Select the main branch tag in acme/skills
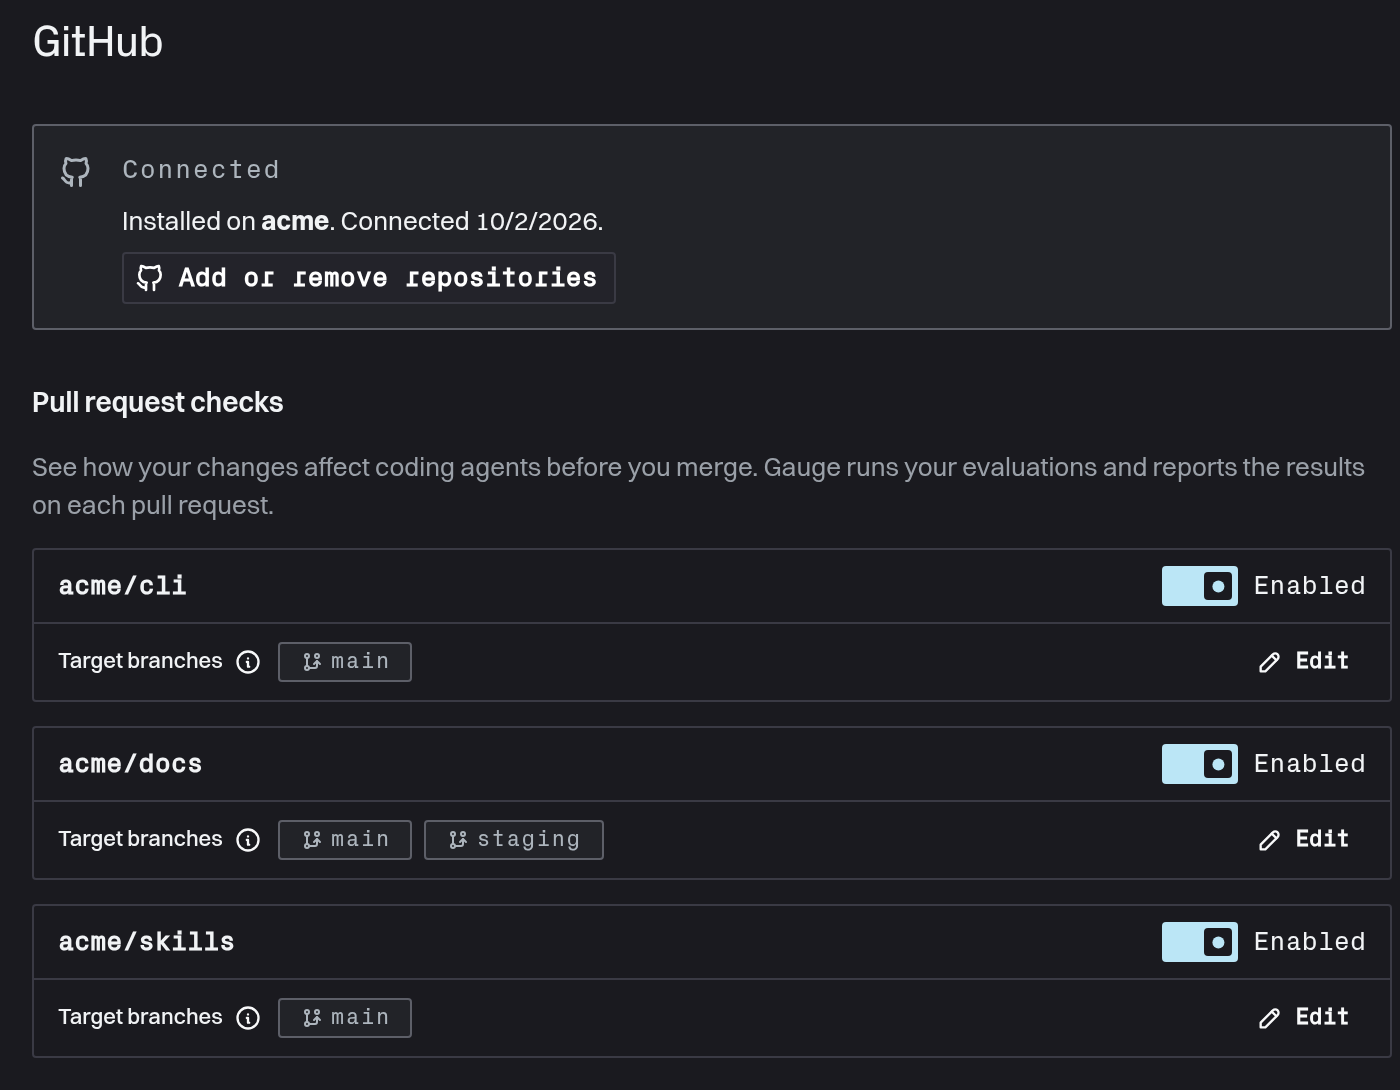Screen dimensions: 1400x1090 tap(345, 1018)
